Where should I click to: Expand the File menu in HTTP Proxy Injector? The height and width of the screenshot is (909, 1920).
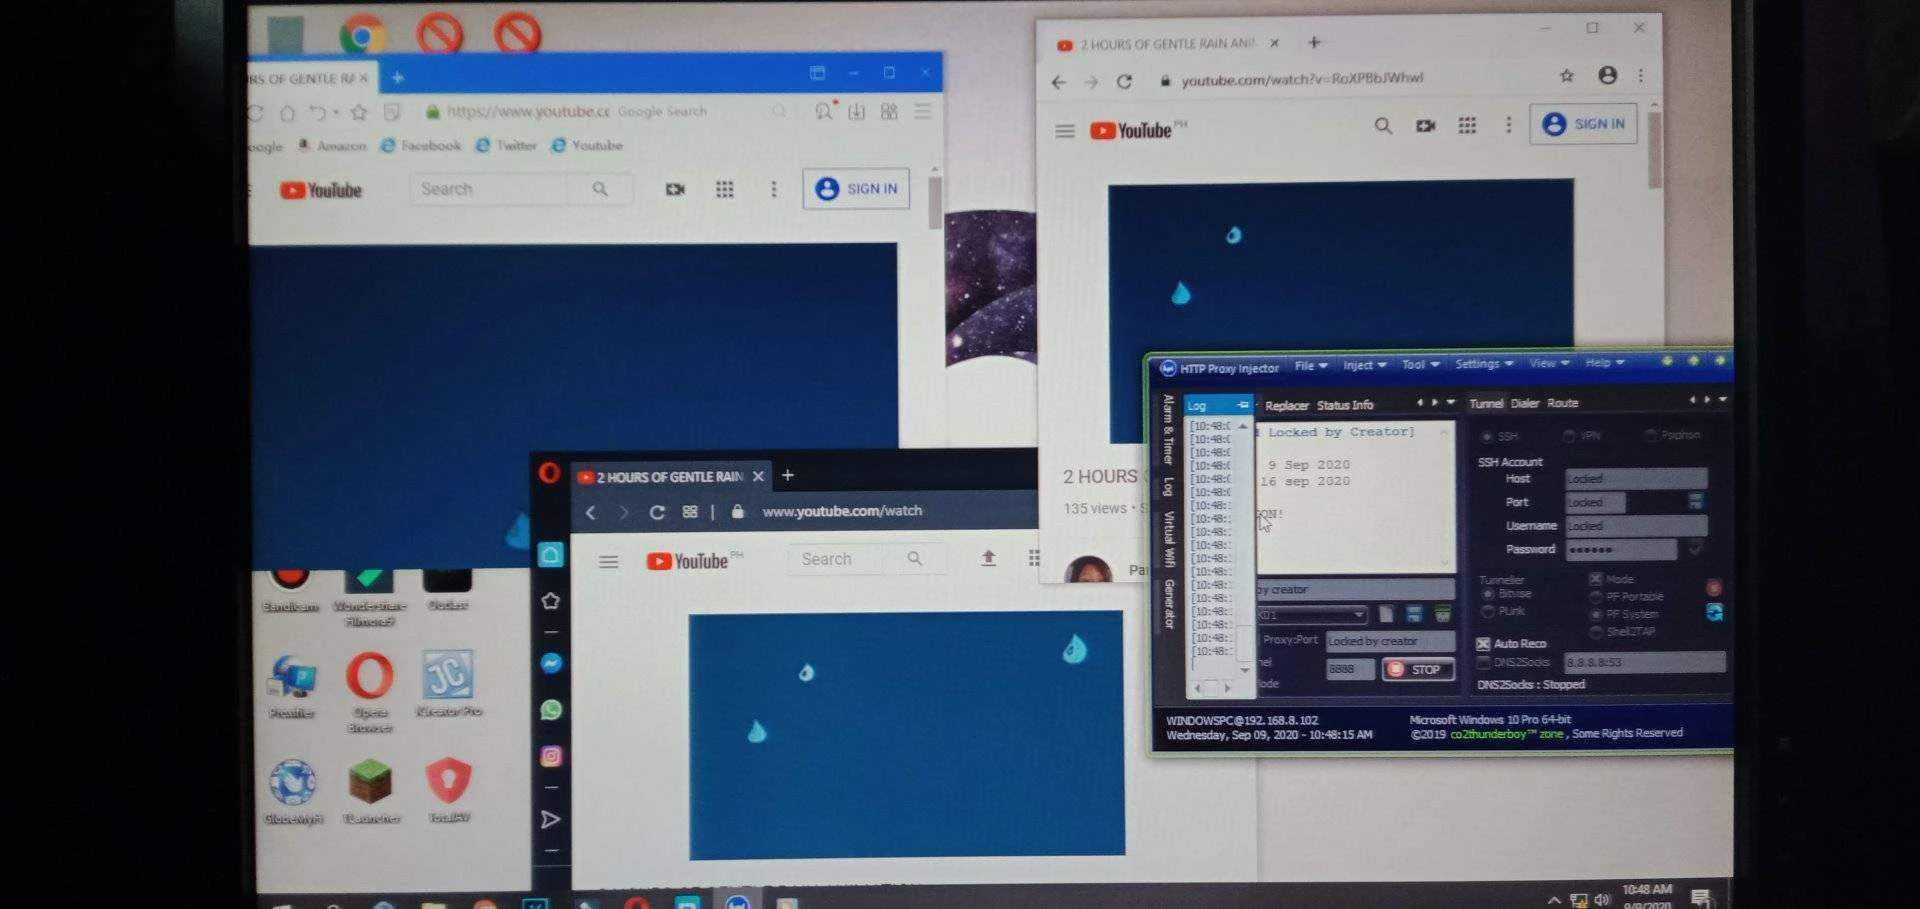[x=1310, y=366]
